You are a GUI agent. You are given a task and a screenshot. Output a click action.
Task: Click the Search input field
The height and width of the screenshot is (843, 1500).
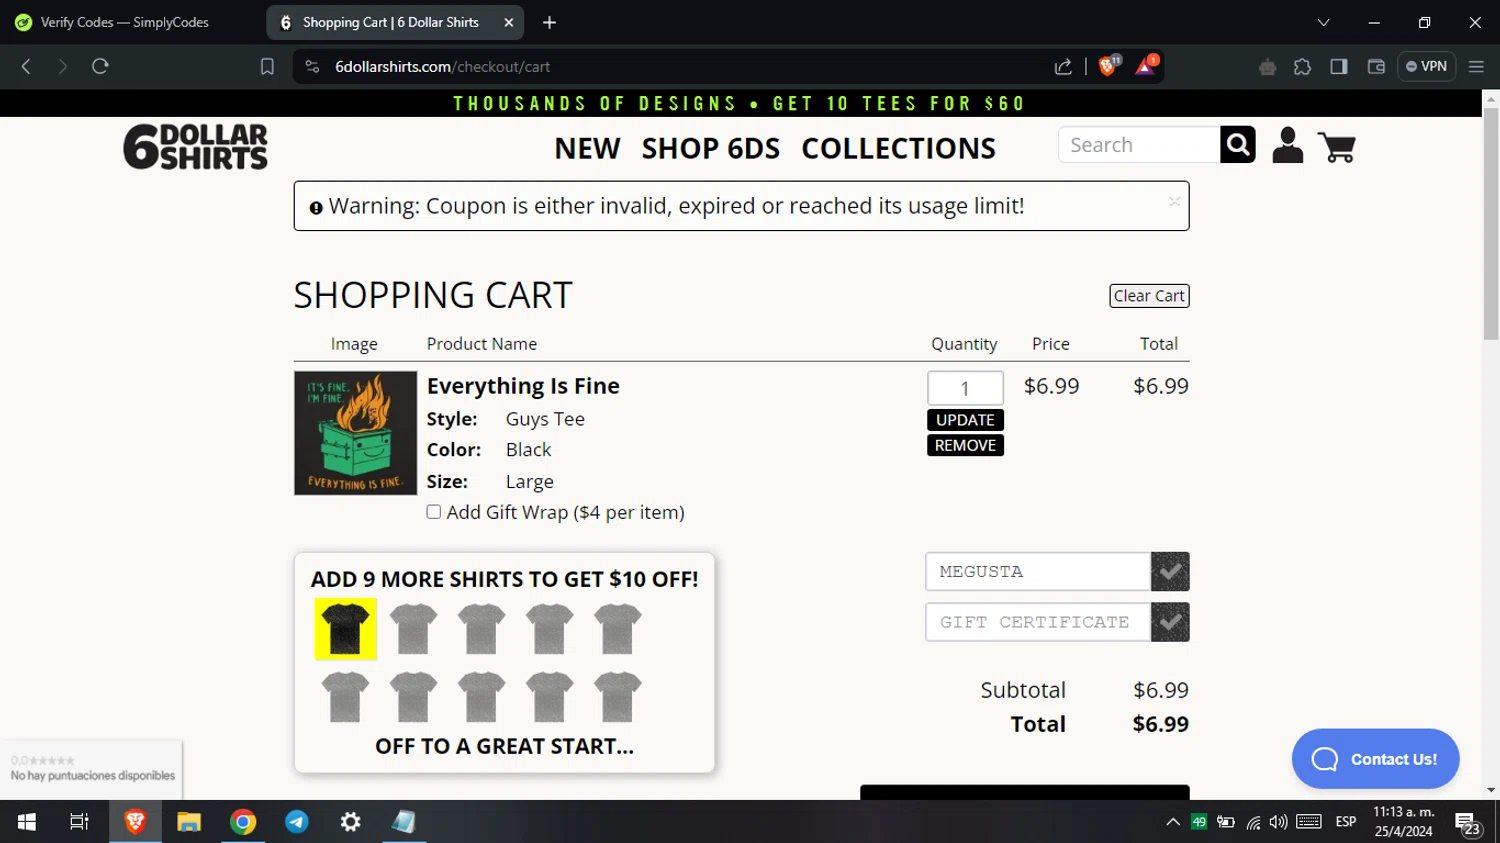click(x=1139, y=145)
